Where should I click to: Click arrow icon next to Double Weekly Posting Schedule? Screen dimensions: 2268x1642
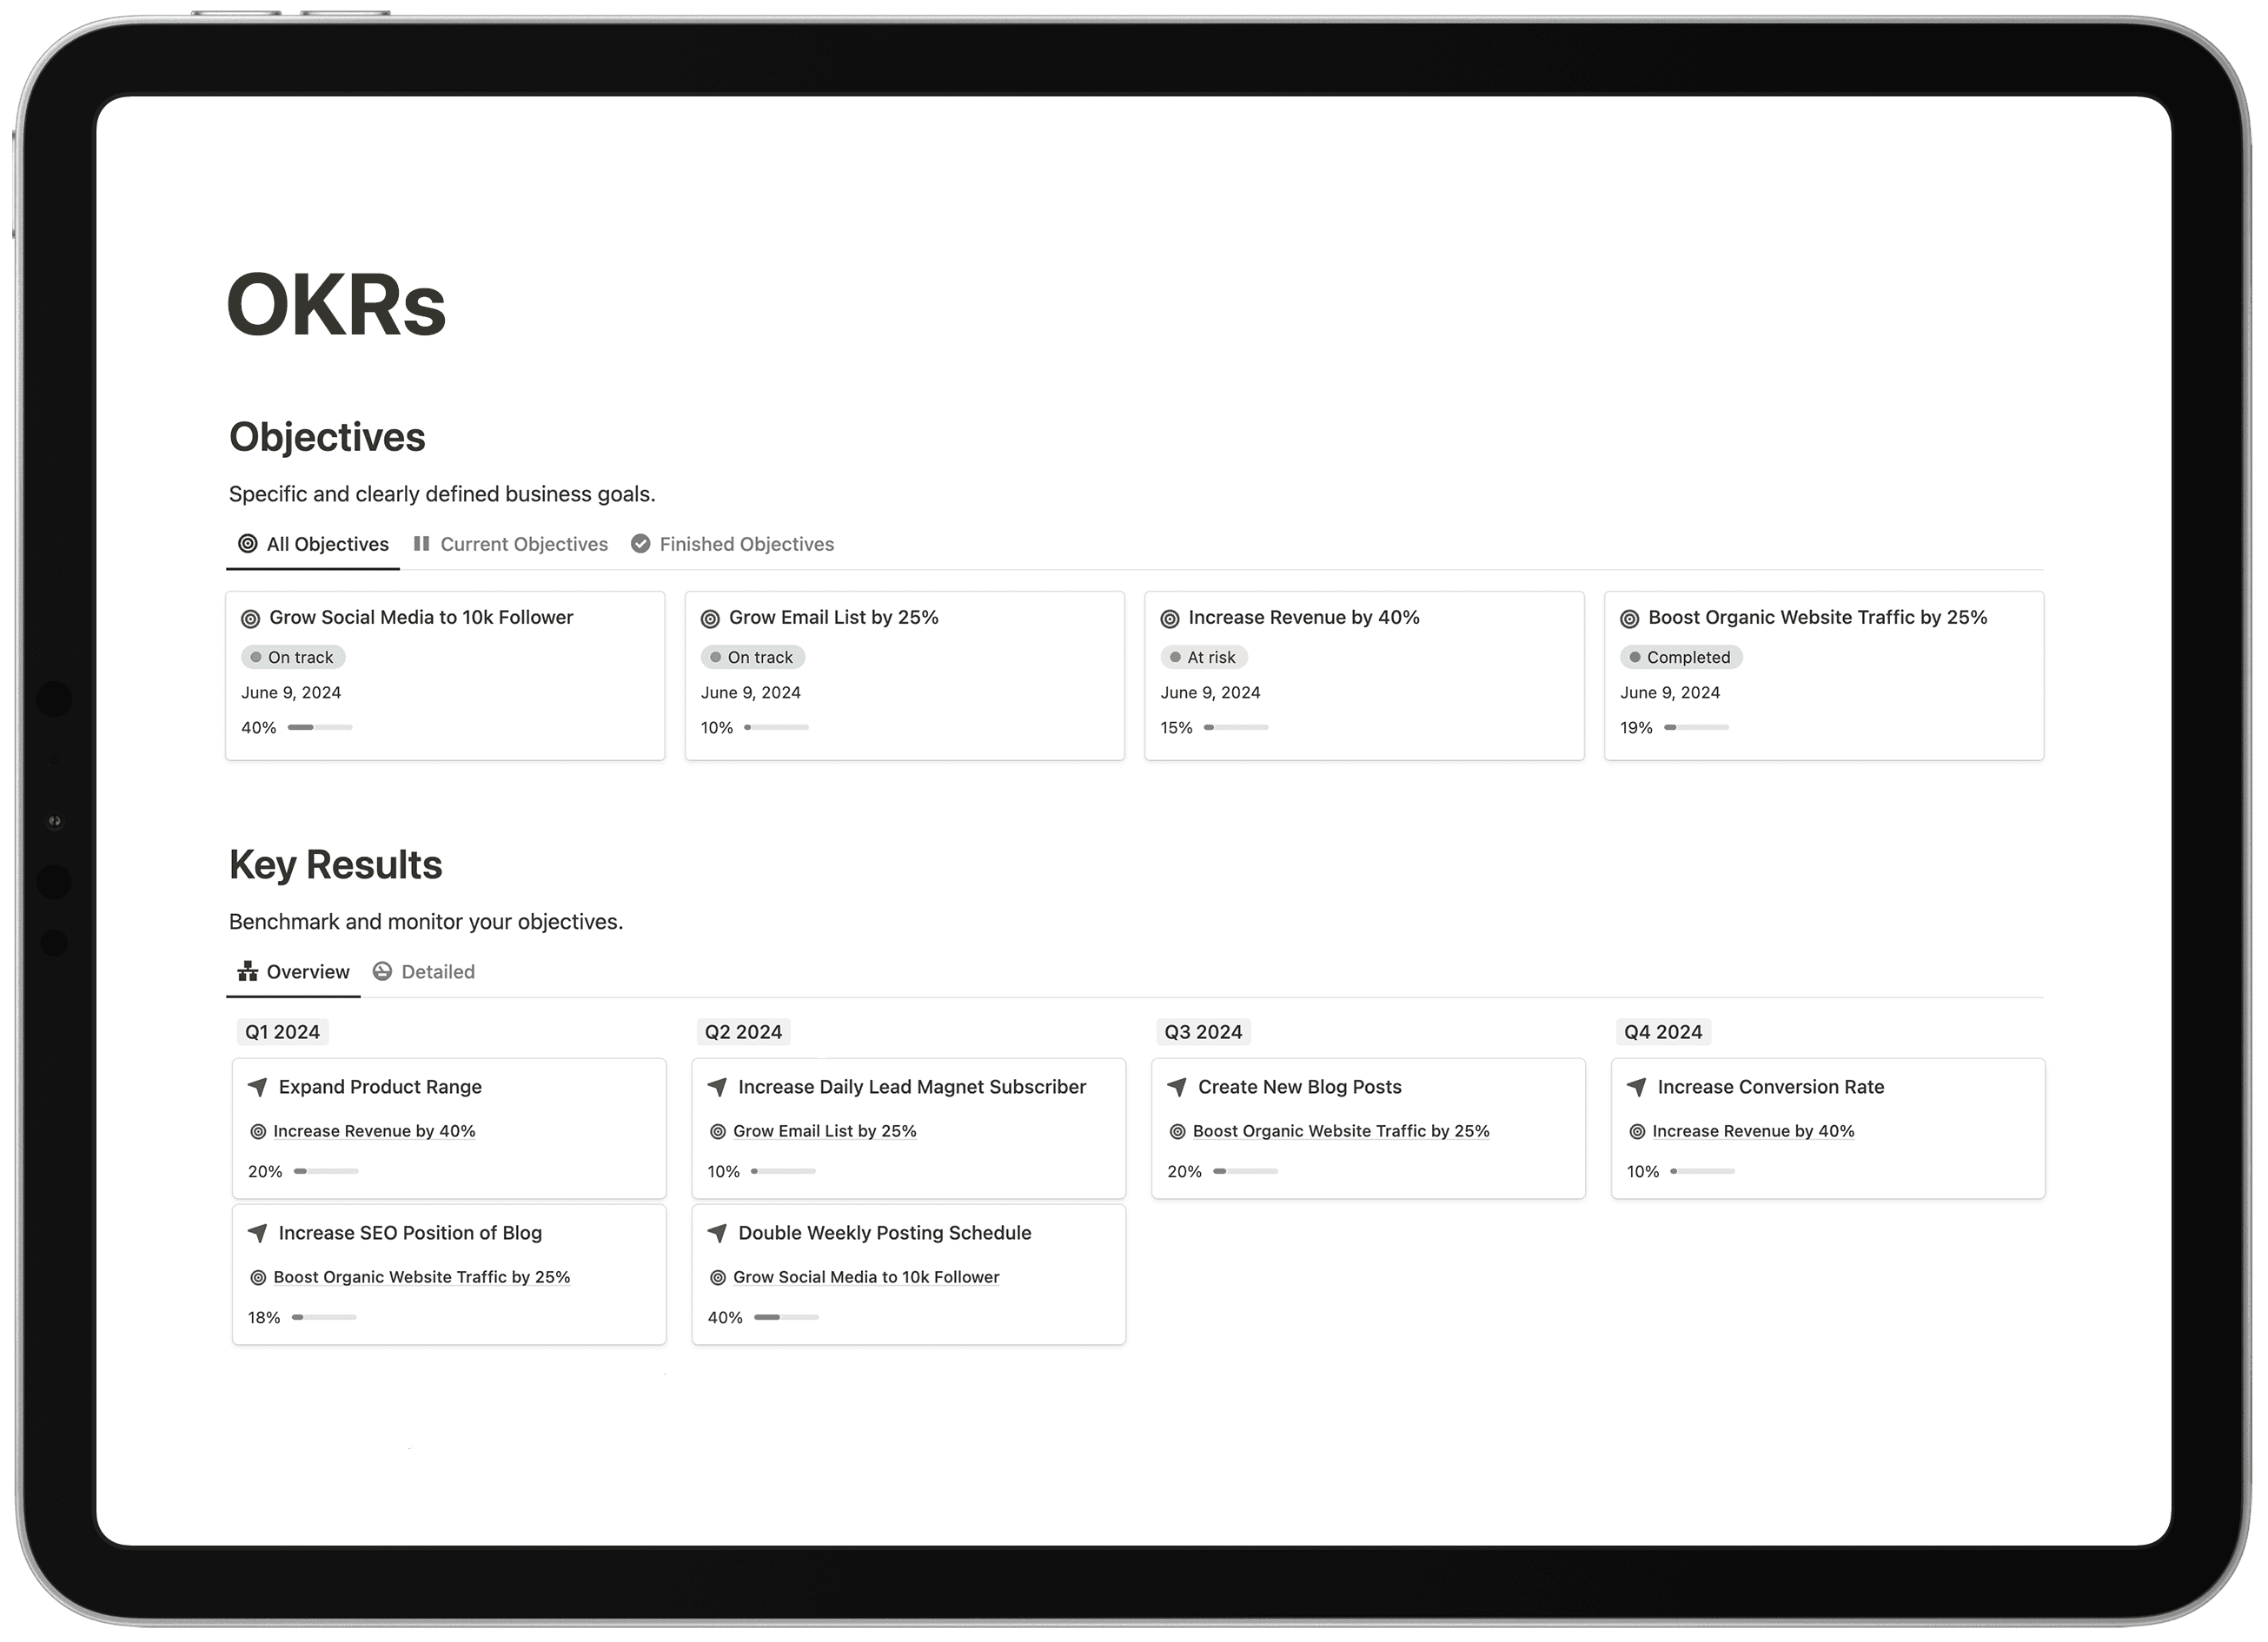(x=717, y=1233)
